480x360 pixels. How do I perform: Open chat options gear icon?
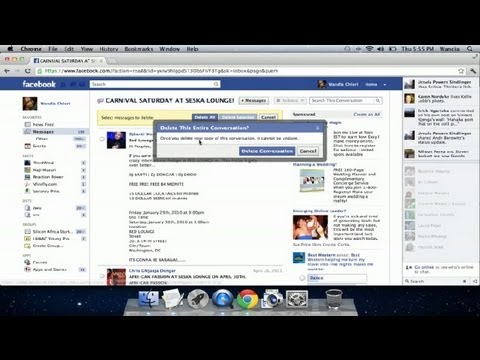tap(465, 281)
